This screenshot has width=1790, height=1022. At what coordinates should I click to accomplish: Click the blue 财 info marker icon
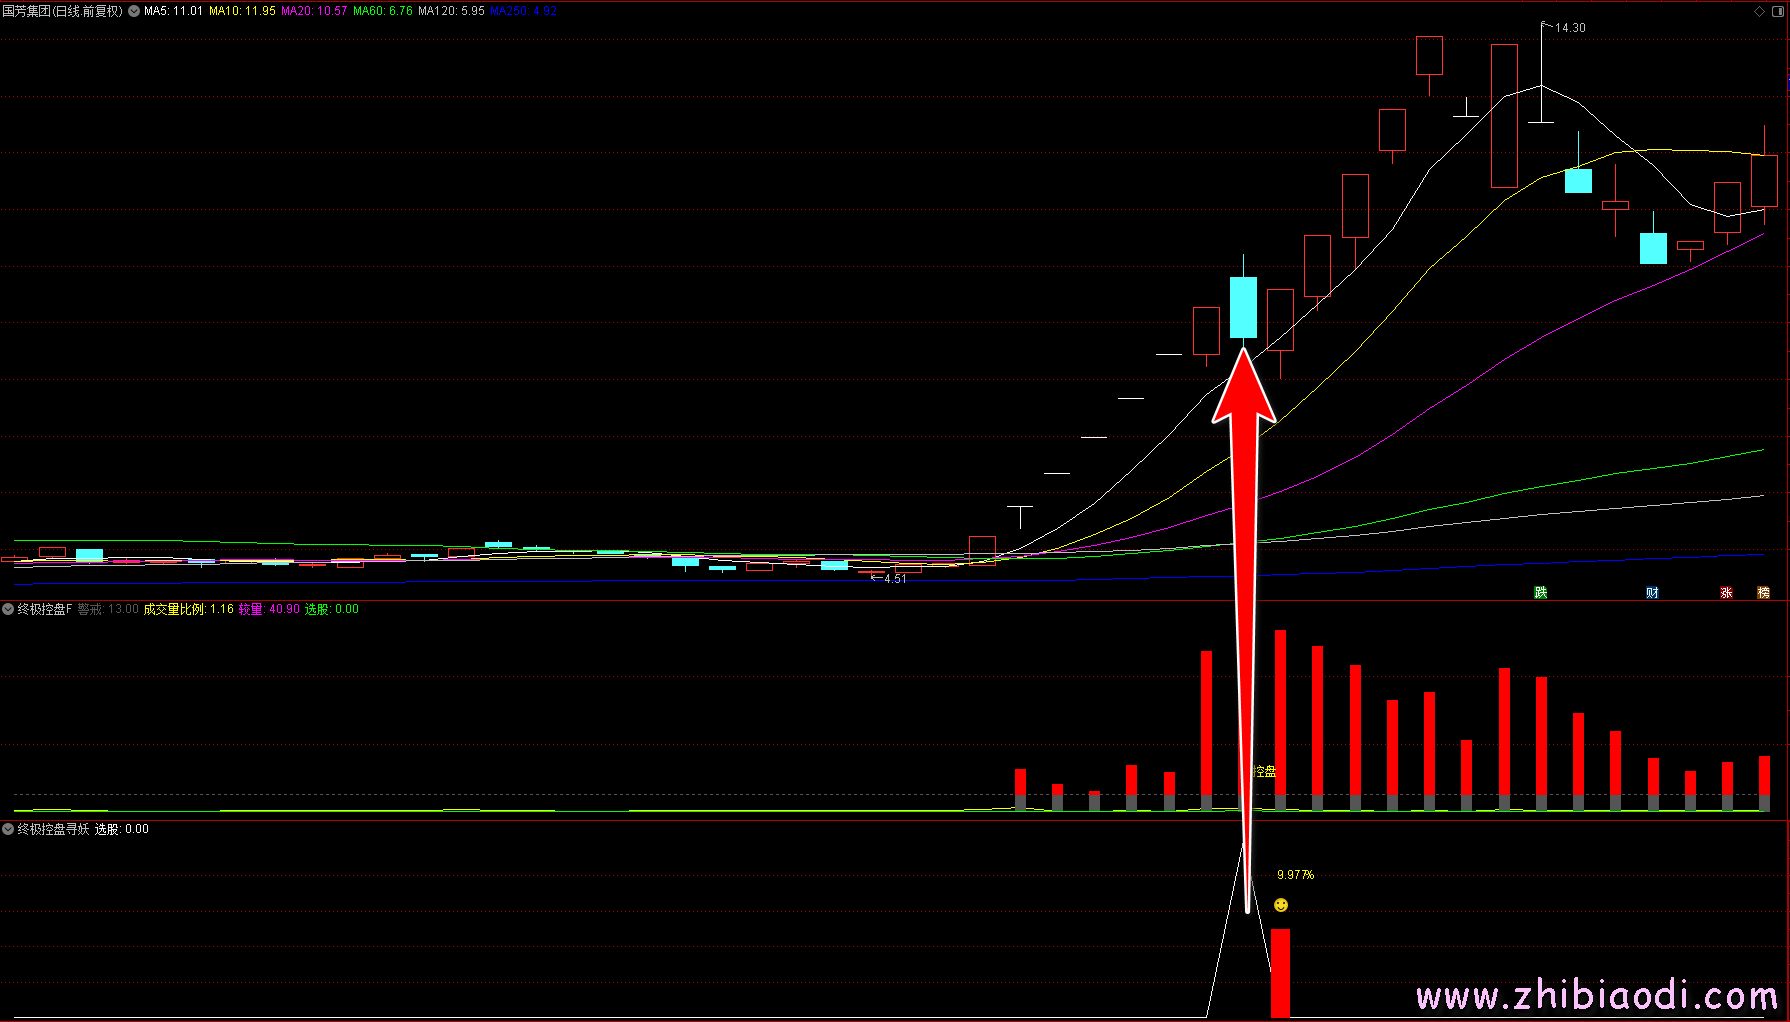click(1652, 593)
